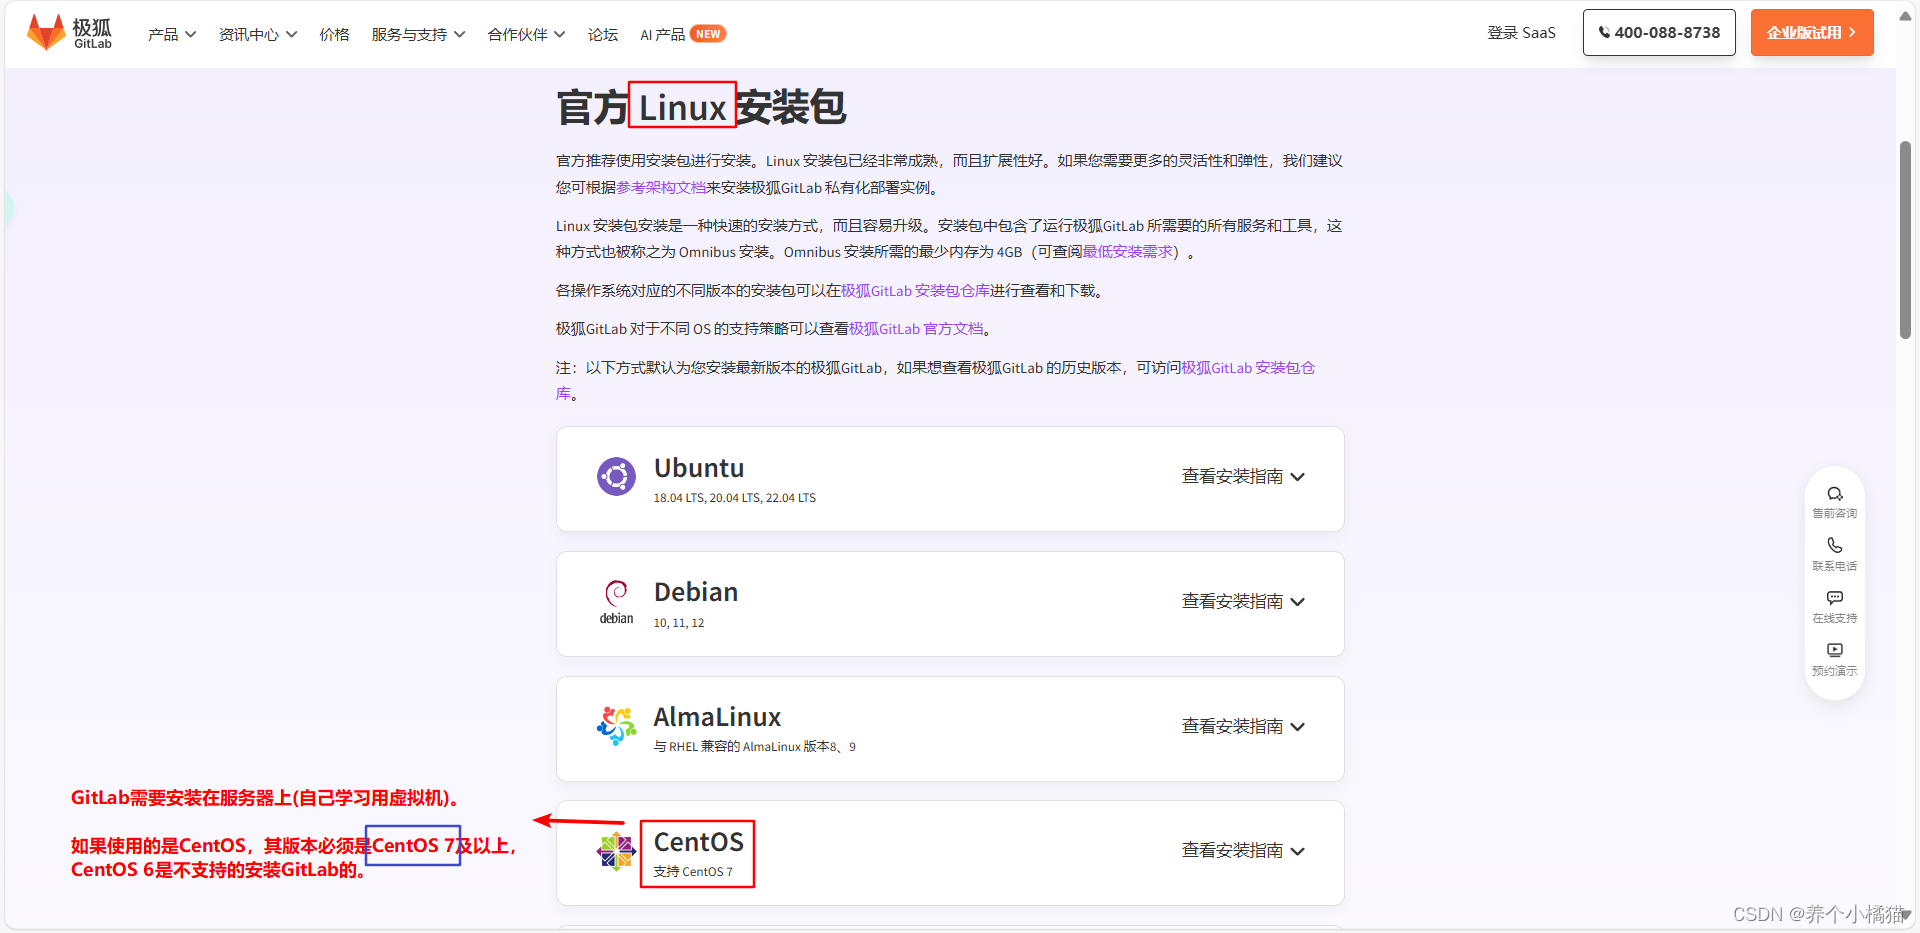Click the '与 RHEL 兼容的 AlmaLinux 版本8、9' text

[755, 747]
